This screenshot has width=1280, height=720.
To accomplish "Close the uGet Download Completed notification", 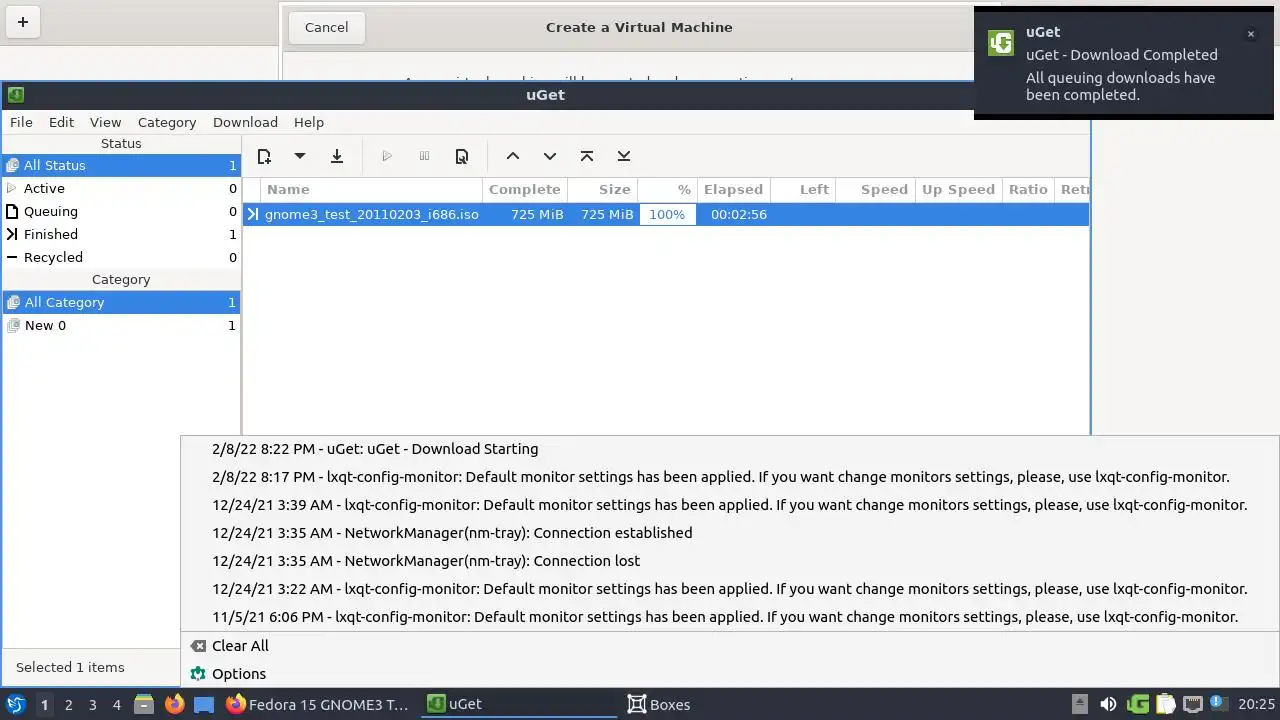I will click(1250, 34).
